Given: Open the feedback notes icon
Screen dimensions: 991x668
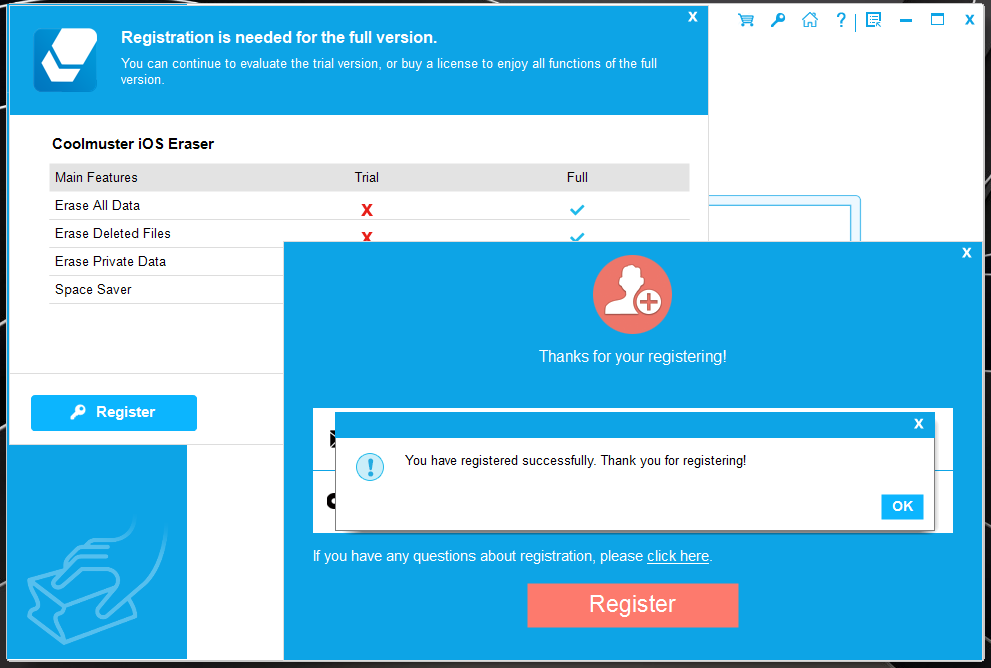Looking at the screenshot, I should tap(873, 20).
